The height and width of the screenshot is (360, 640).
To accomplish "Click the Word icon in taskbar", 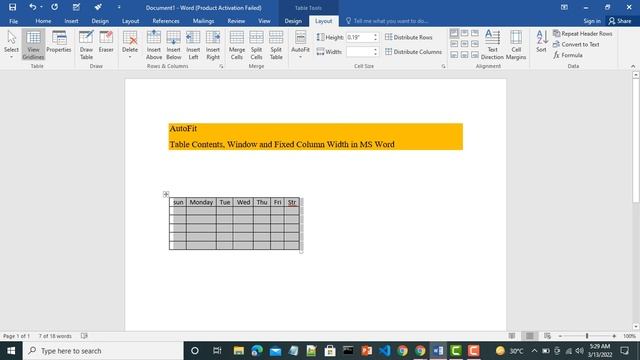I will 438,351.
